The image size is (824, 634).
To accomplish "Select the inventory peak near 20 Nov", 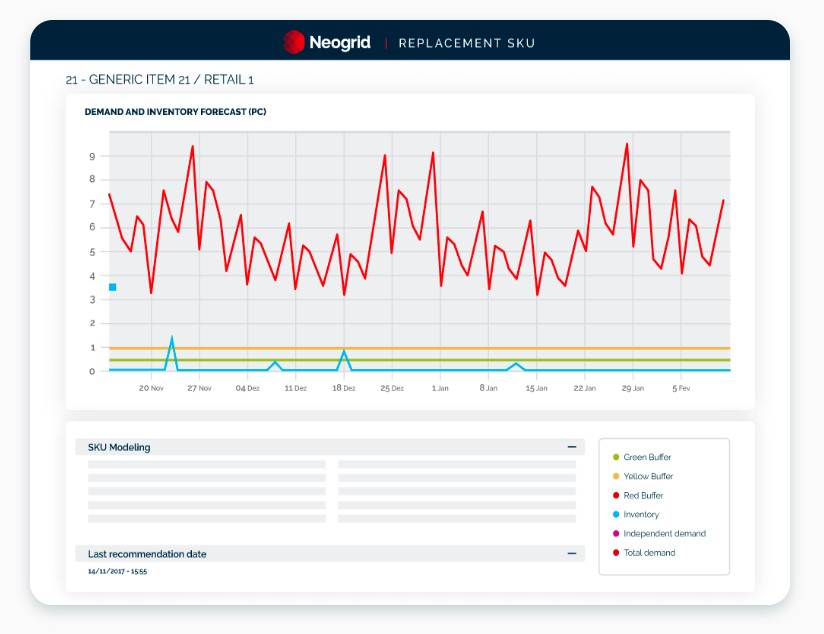I will (172, 338).
